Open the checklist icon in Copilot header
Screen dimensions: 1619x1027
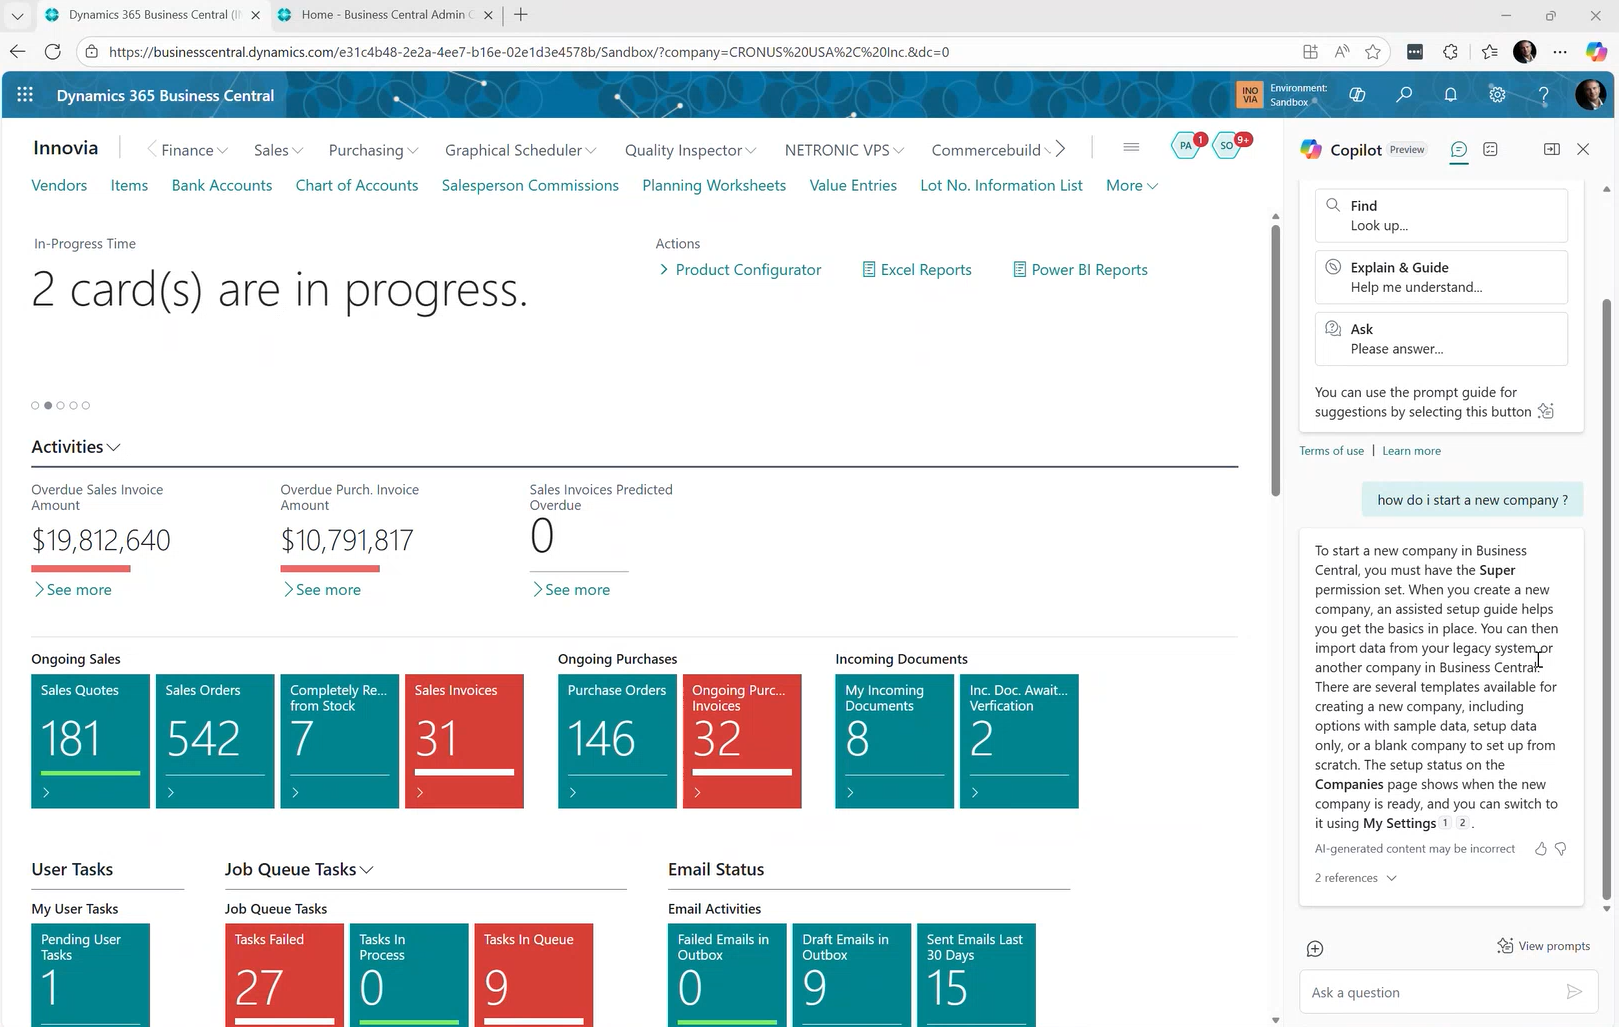click(x=1490, y=149)
